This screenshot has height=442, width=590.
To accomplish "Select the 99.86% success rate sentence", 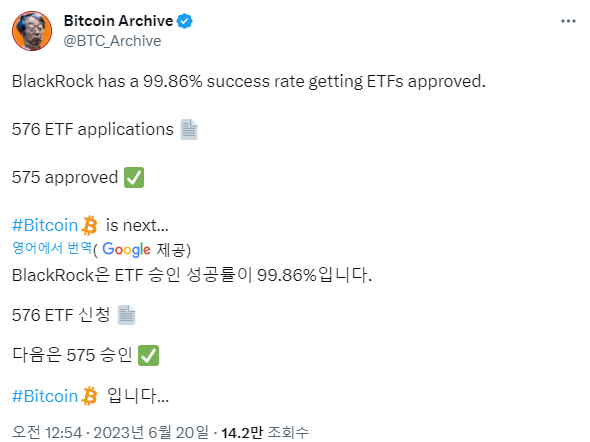I will click(x=249, y=81).
